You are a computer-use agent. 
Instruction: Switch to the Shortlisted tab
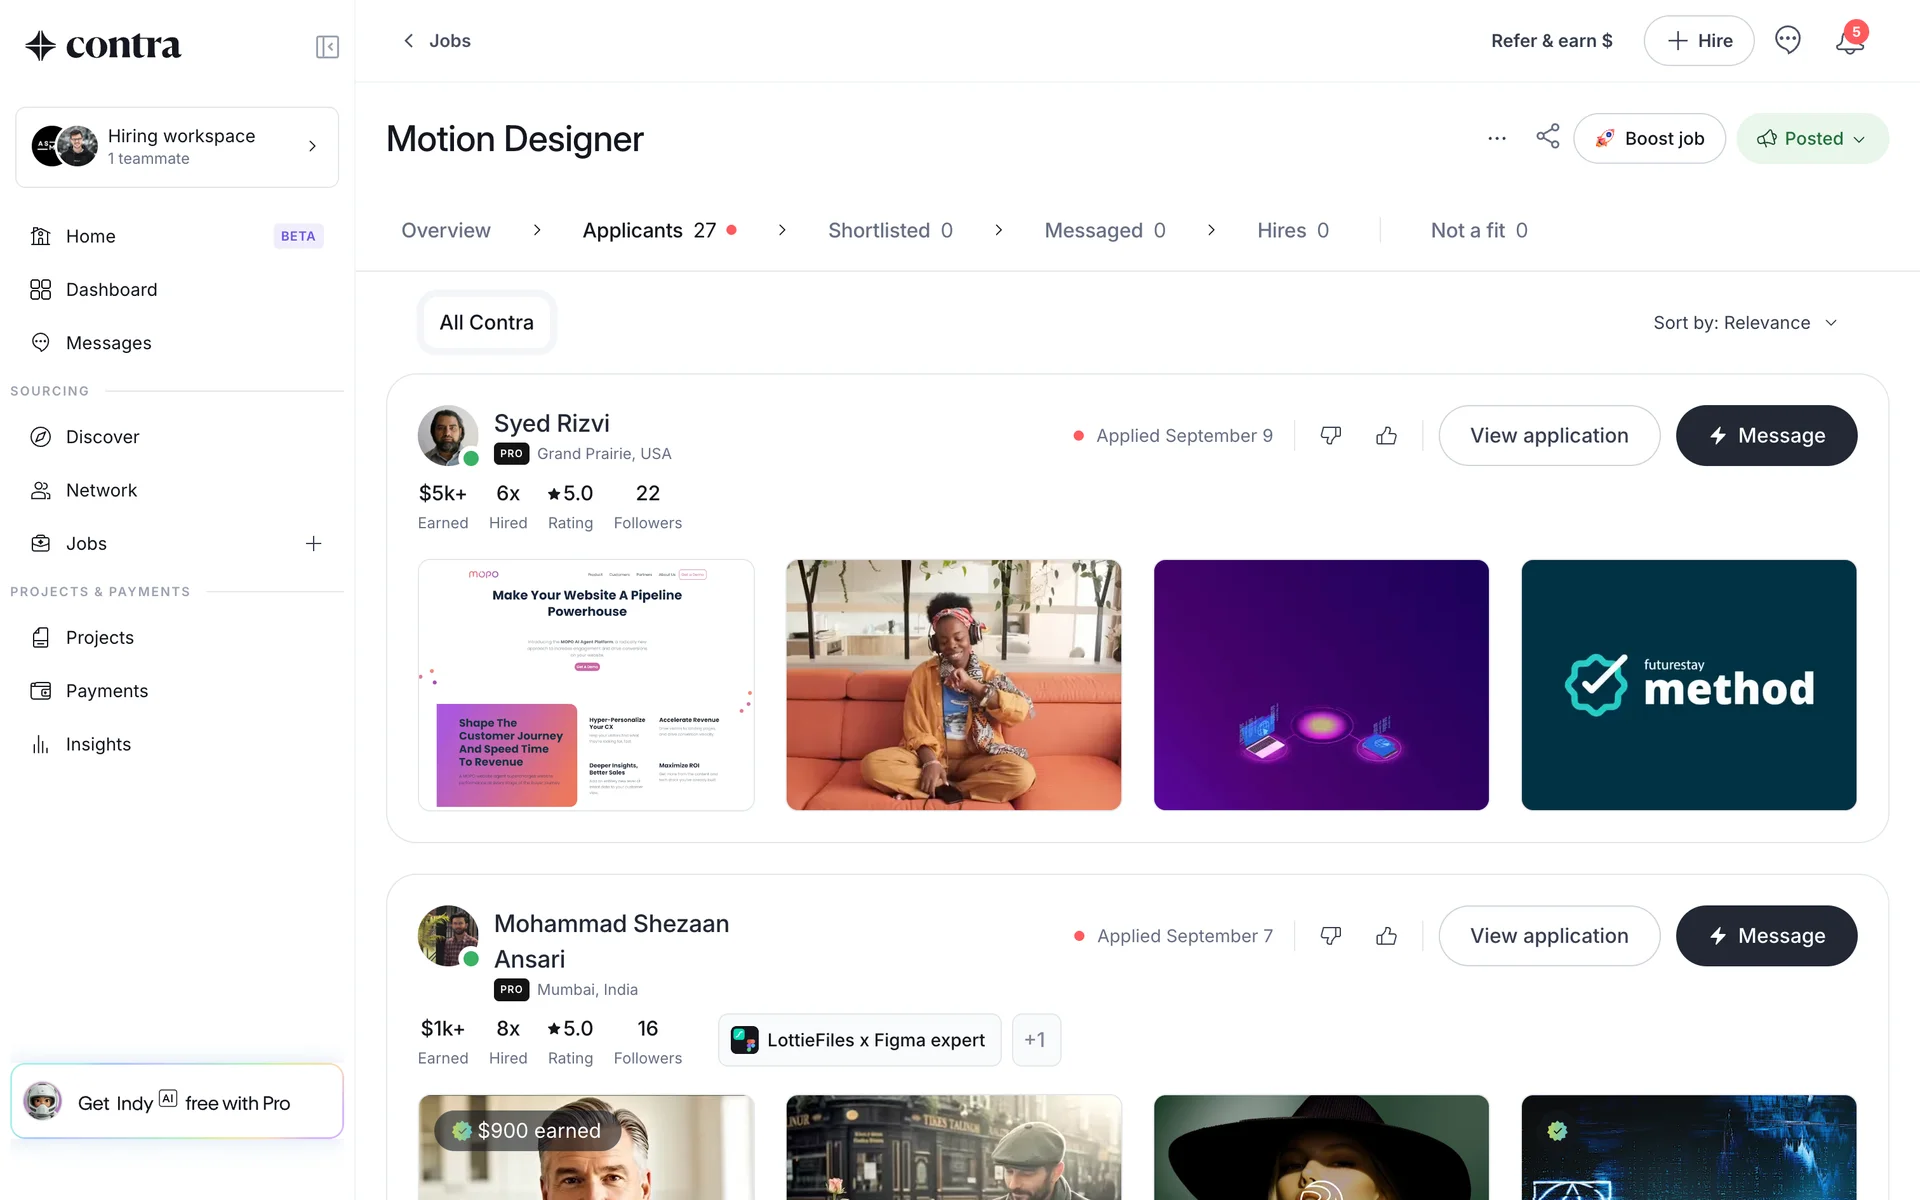pos(889,231)
